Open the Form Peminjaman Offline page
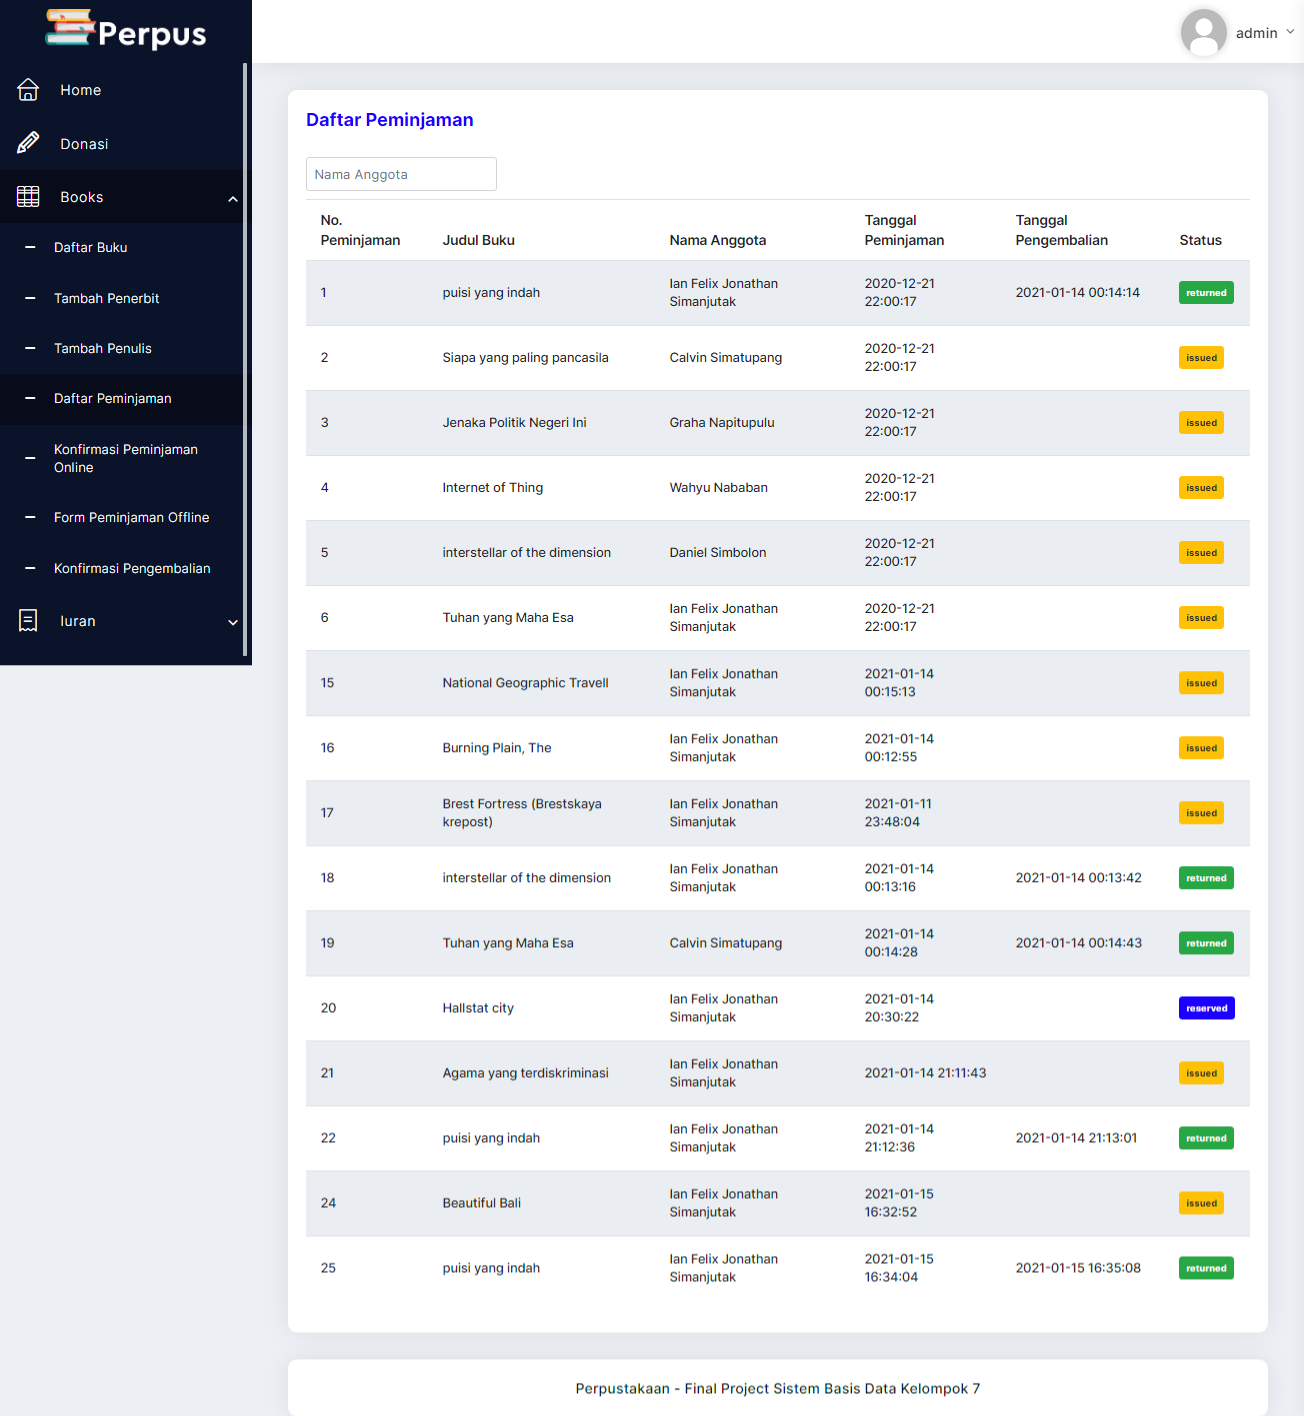The width and height of the screenshot is (1304, 1416). click(131, 517)
